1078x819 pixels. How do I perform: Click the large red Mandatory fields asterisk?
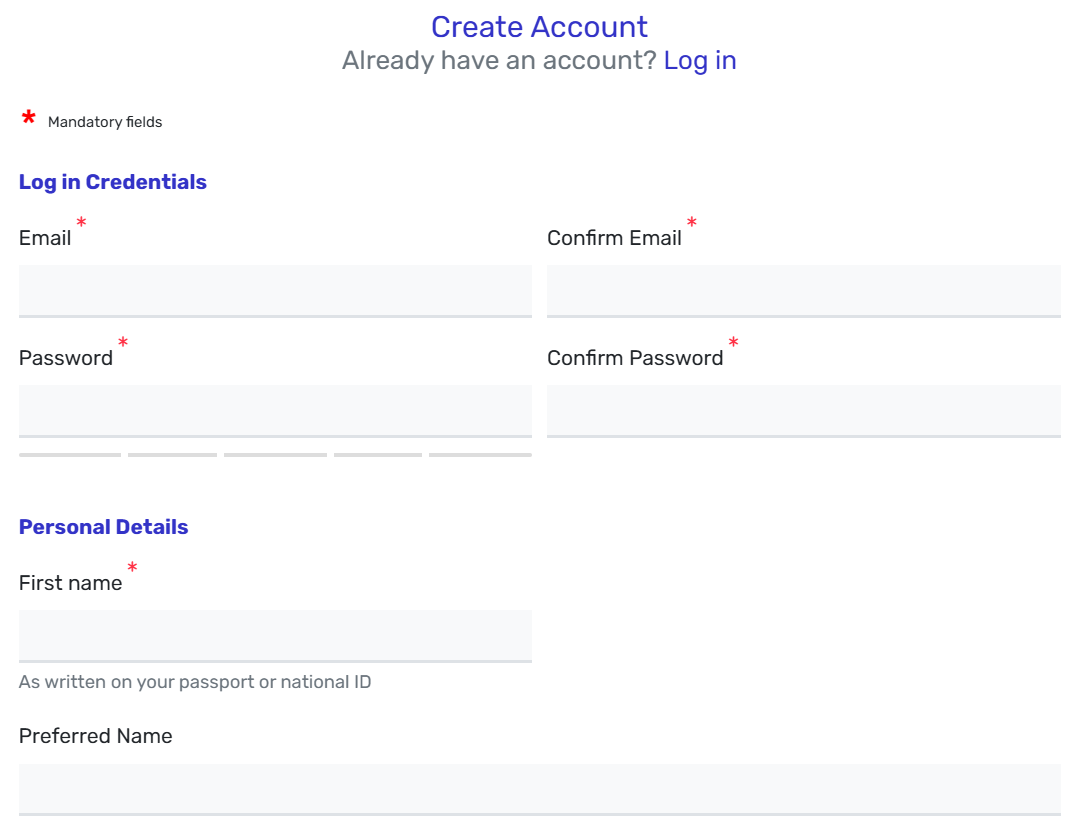(28, 117)
